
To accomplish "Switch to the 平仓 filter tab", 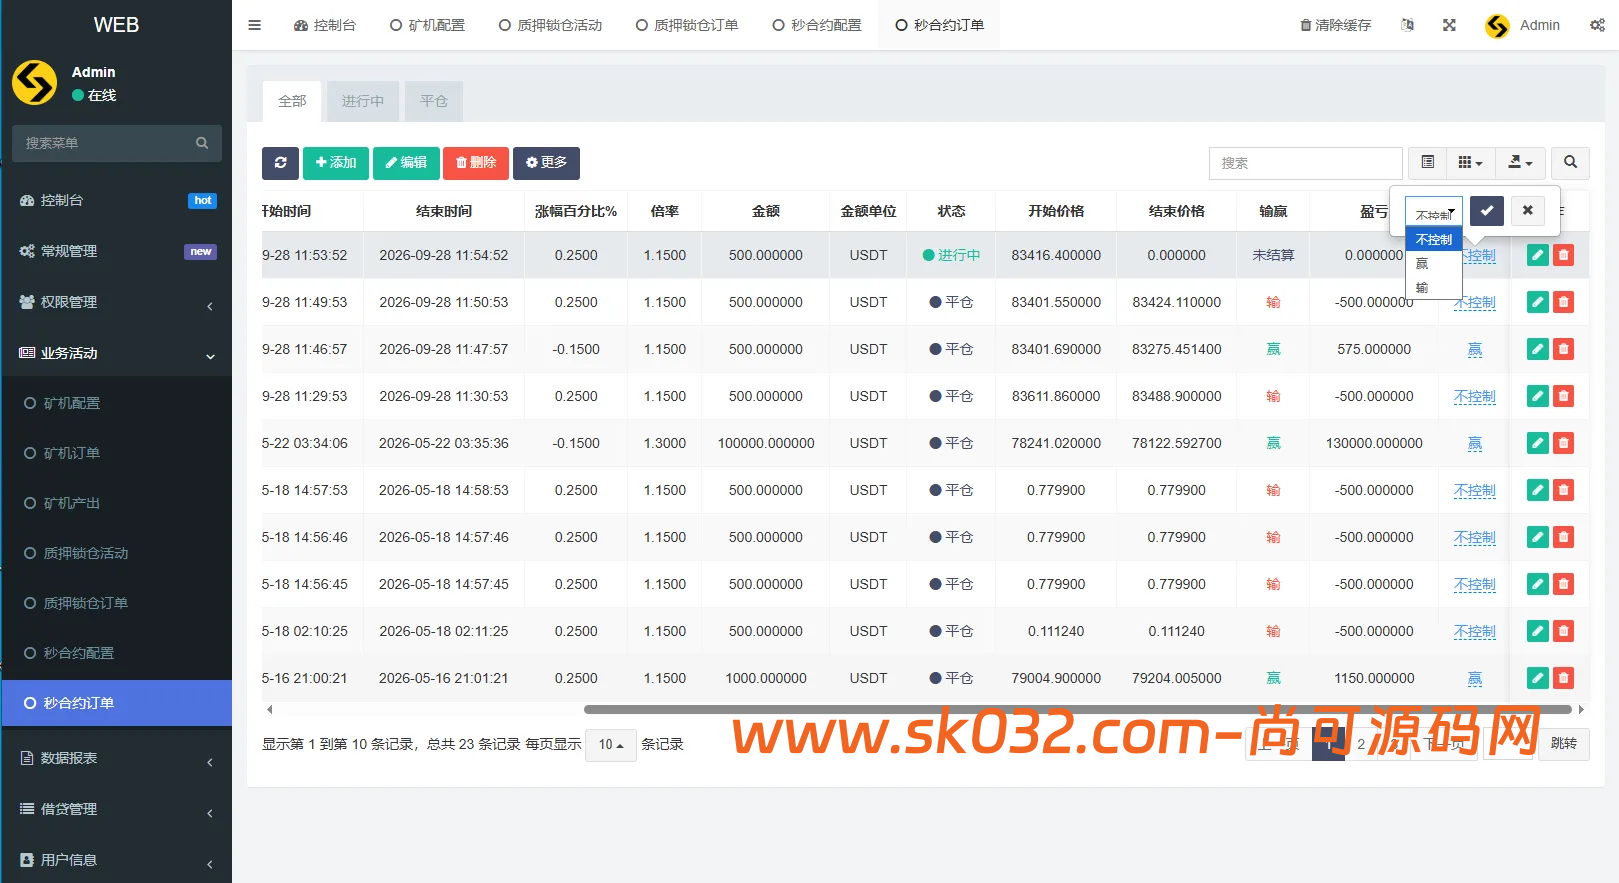I will (x=434, y=101).
